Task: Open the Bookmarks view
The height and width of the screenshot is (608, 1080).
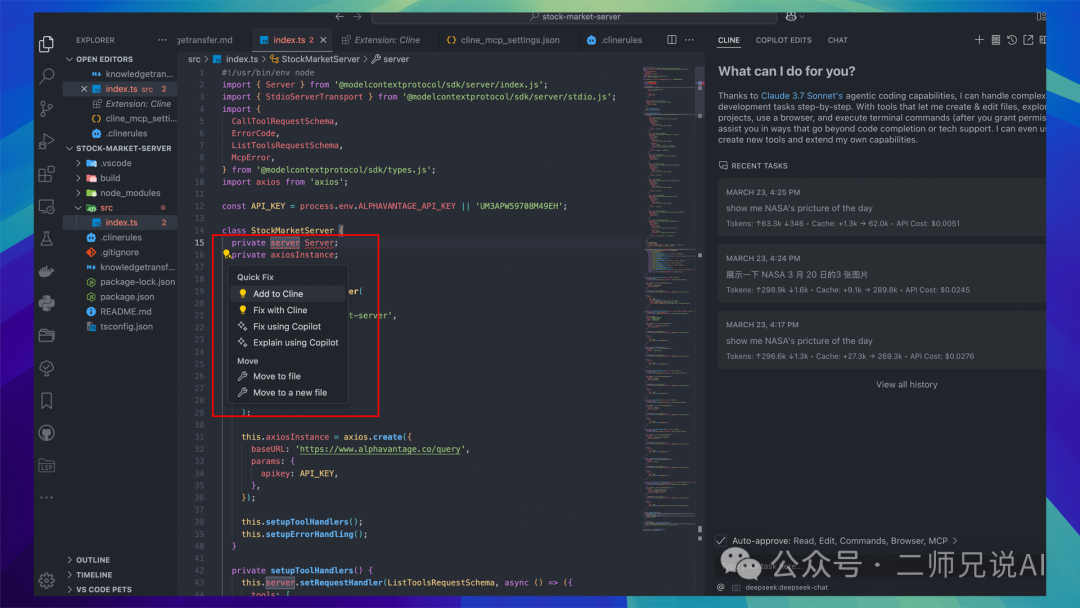Action: coord(46,401)
